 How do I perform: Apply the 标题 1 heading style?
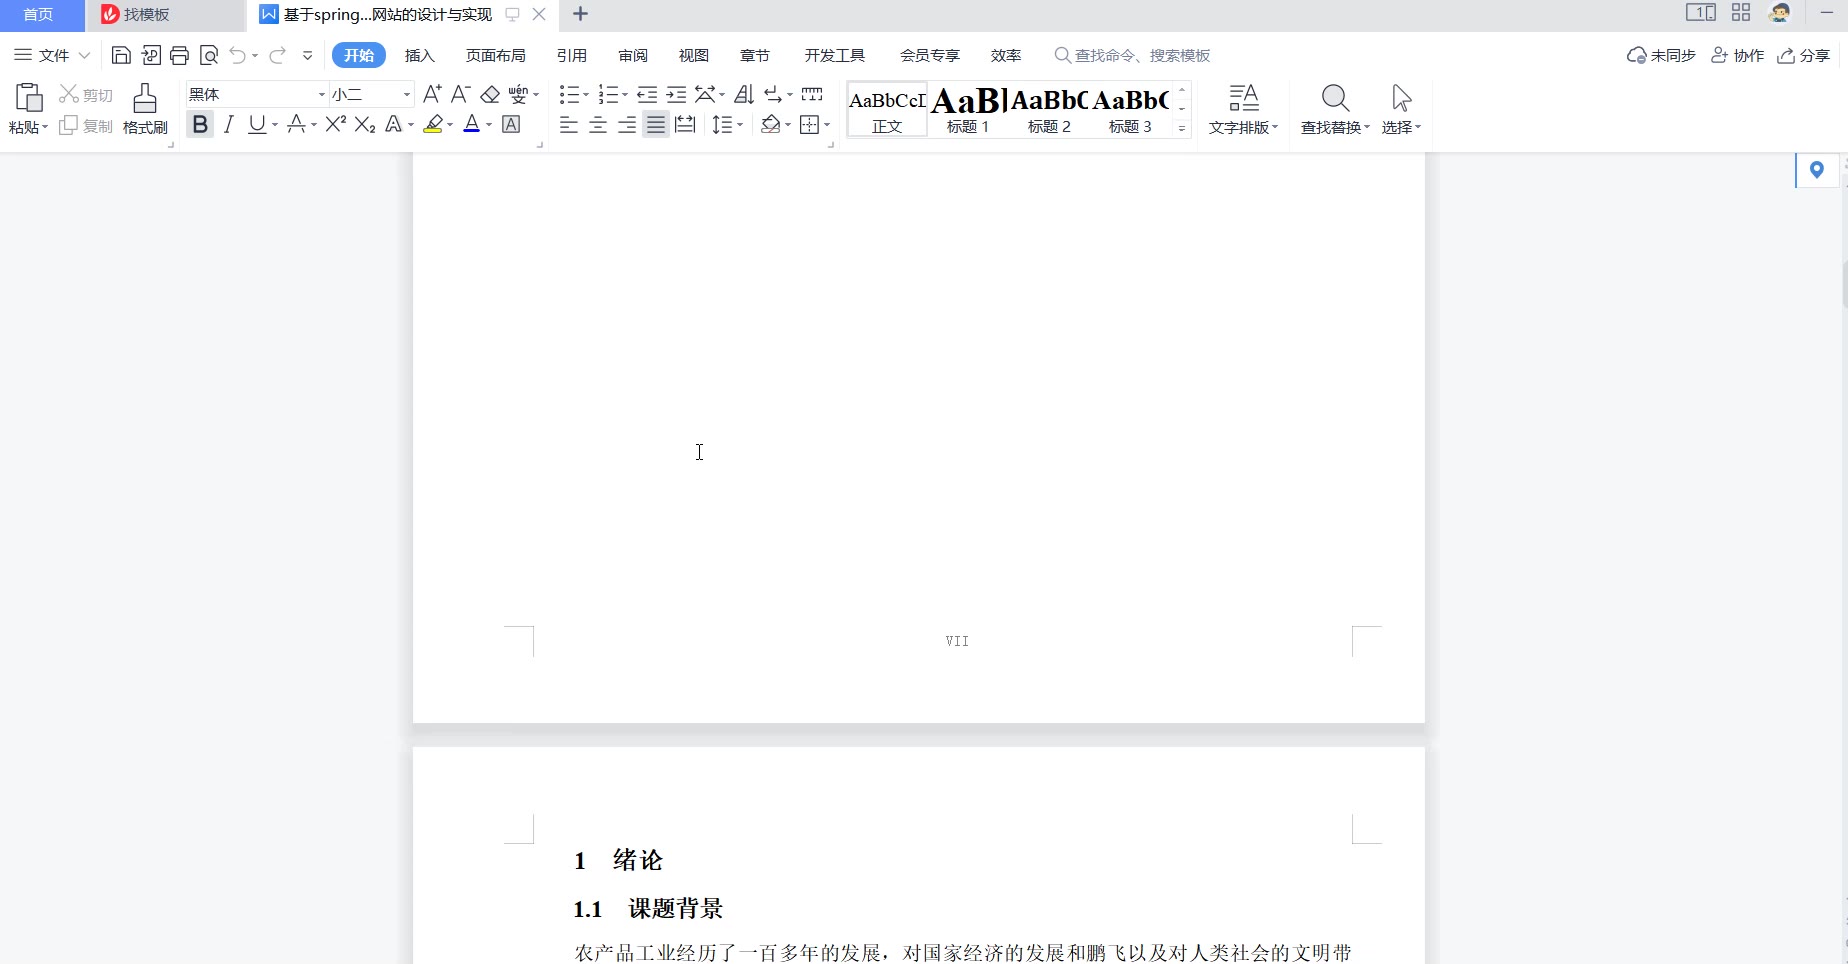point(968,109)
